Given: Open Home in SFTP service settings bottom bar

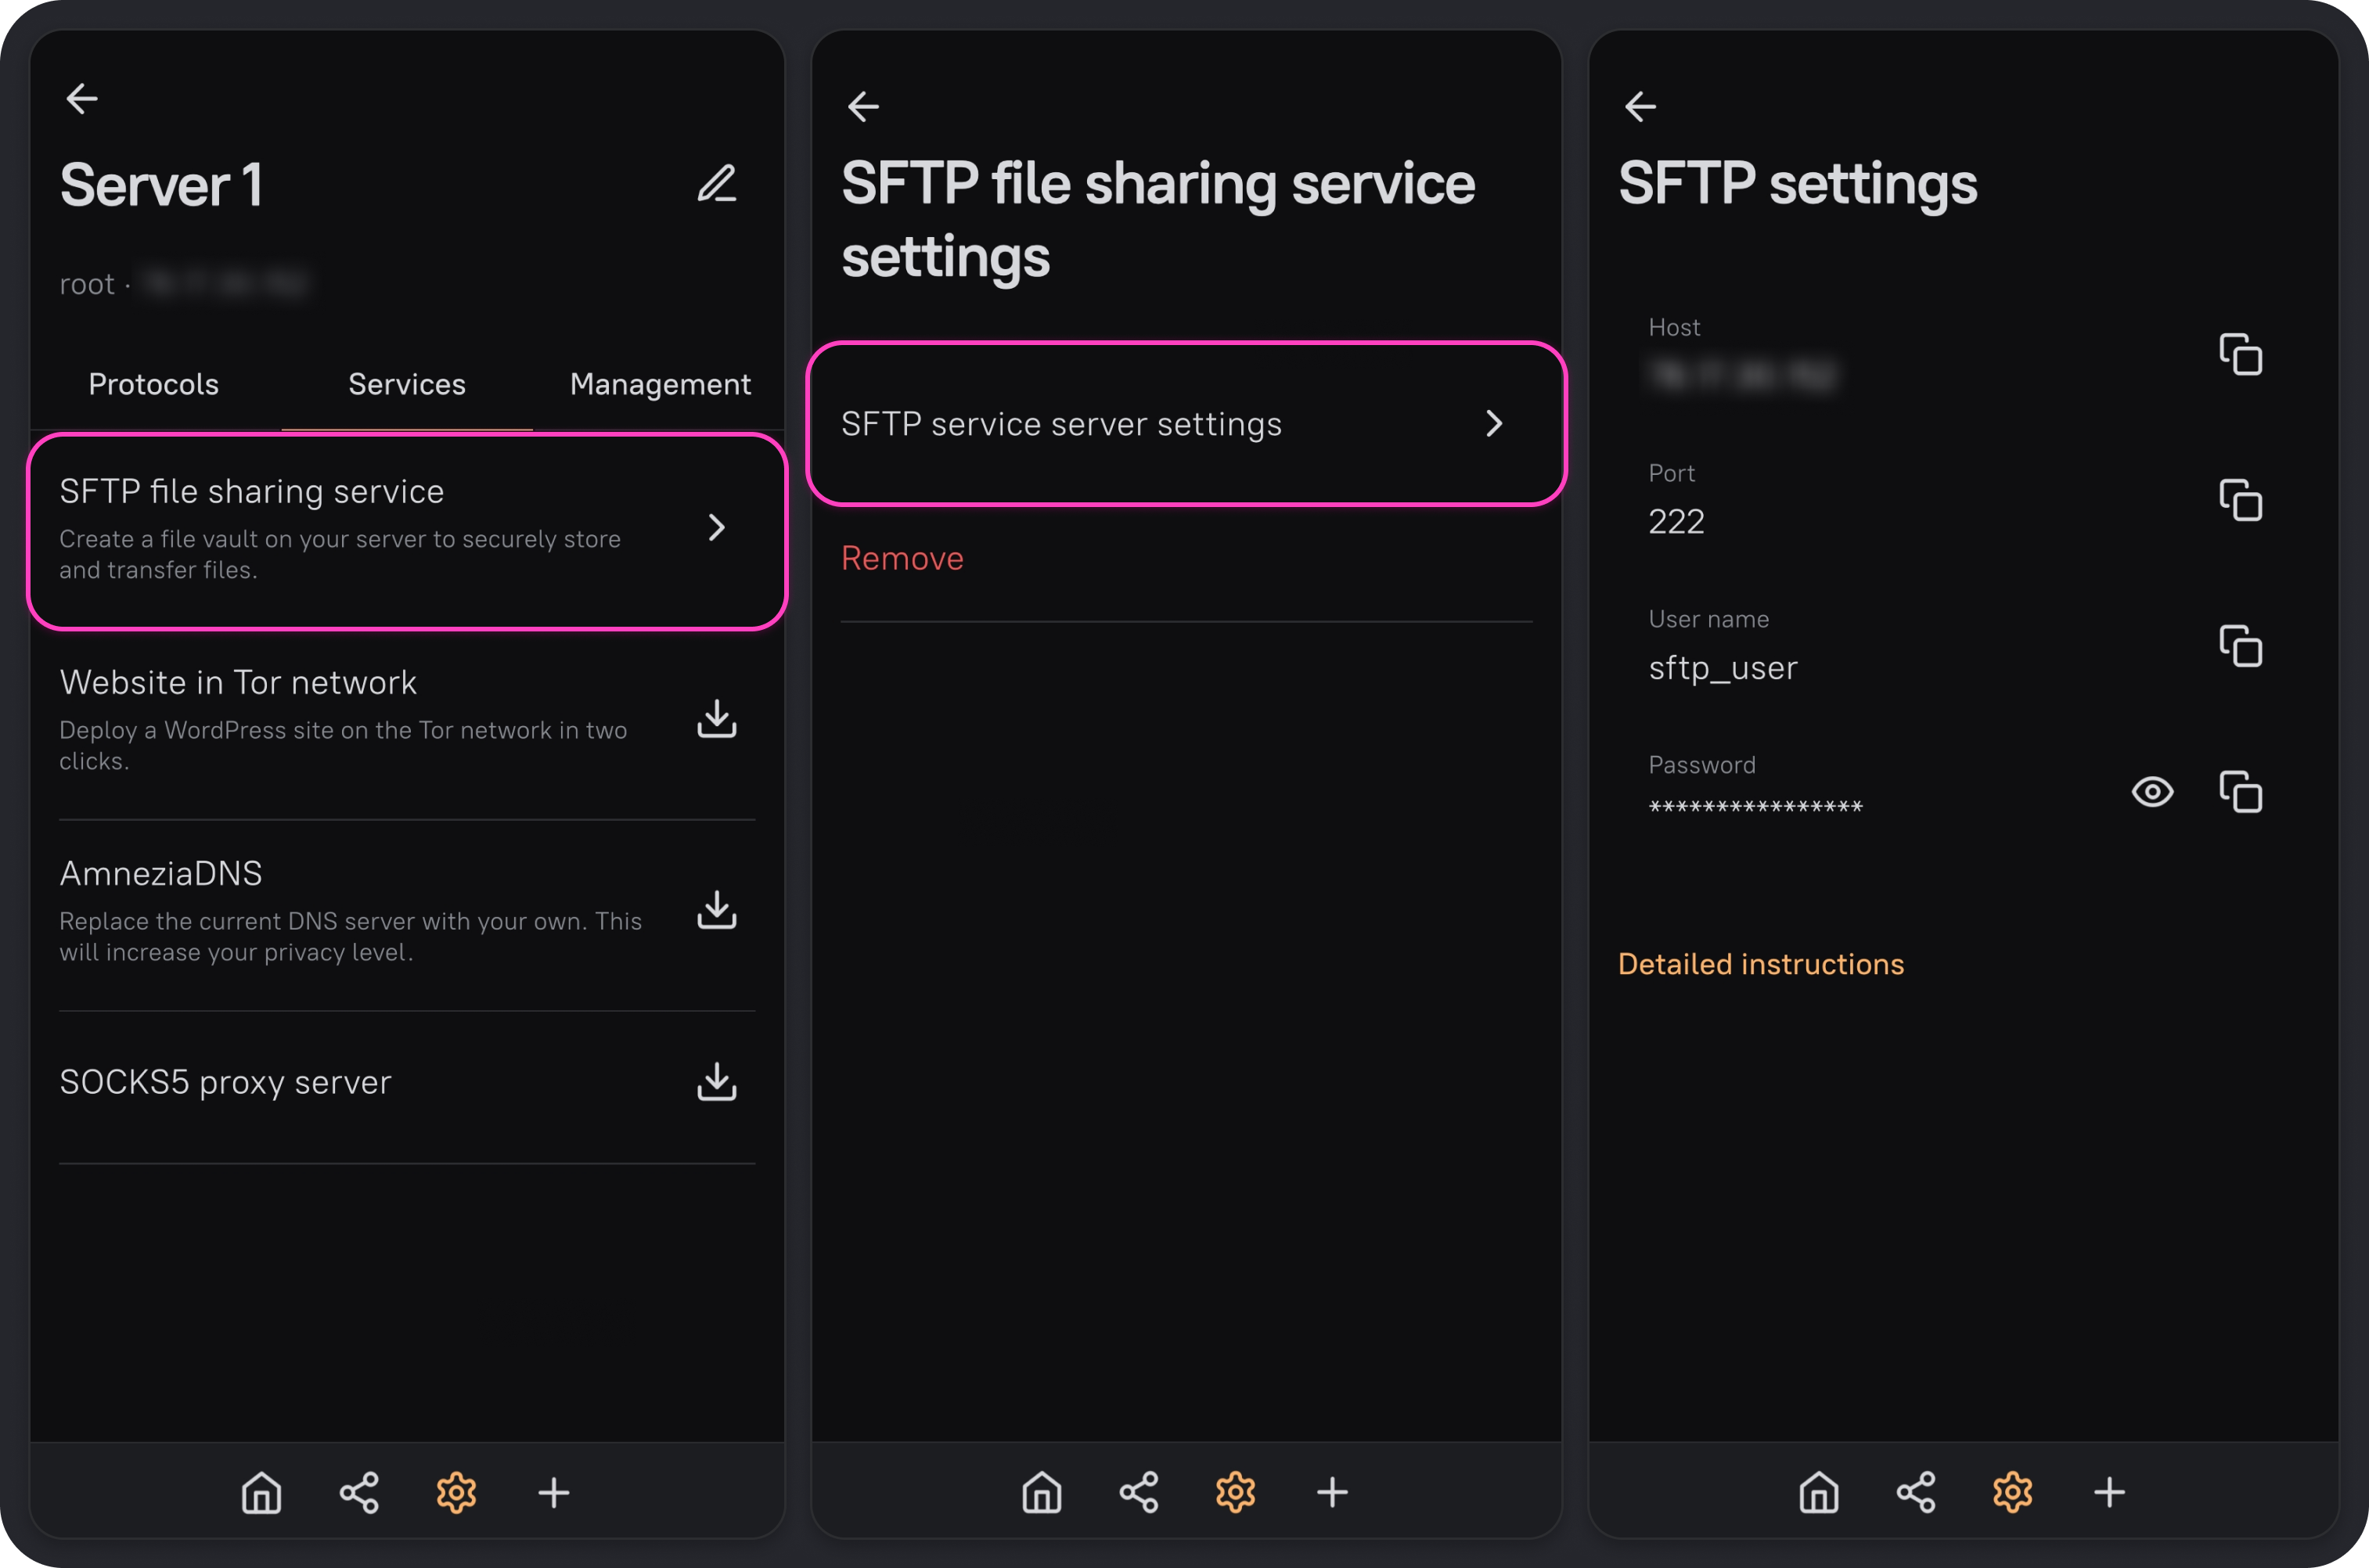Looking at the screenshot, I should [1041, 1492].
